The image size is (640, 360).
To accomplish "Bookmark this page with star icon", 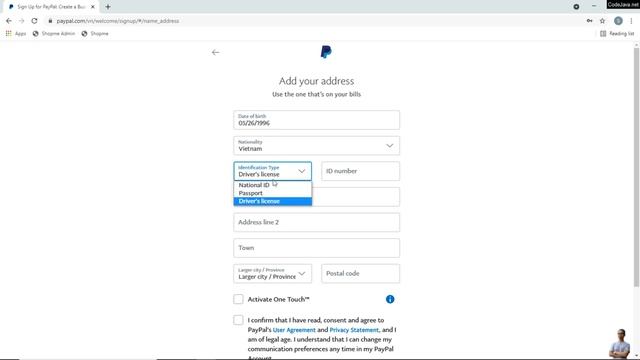I will [x=602, y=21].
